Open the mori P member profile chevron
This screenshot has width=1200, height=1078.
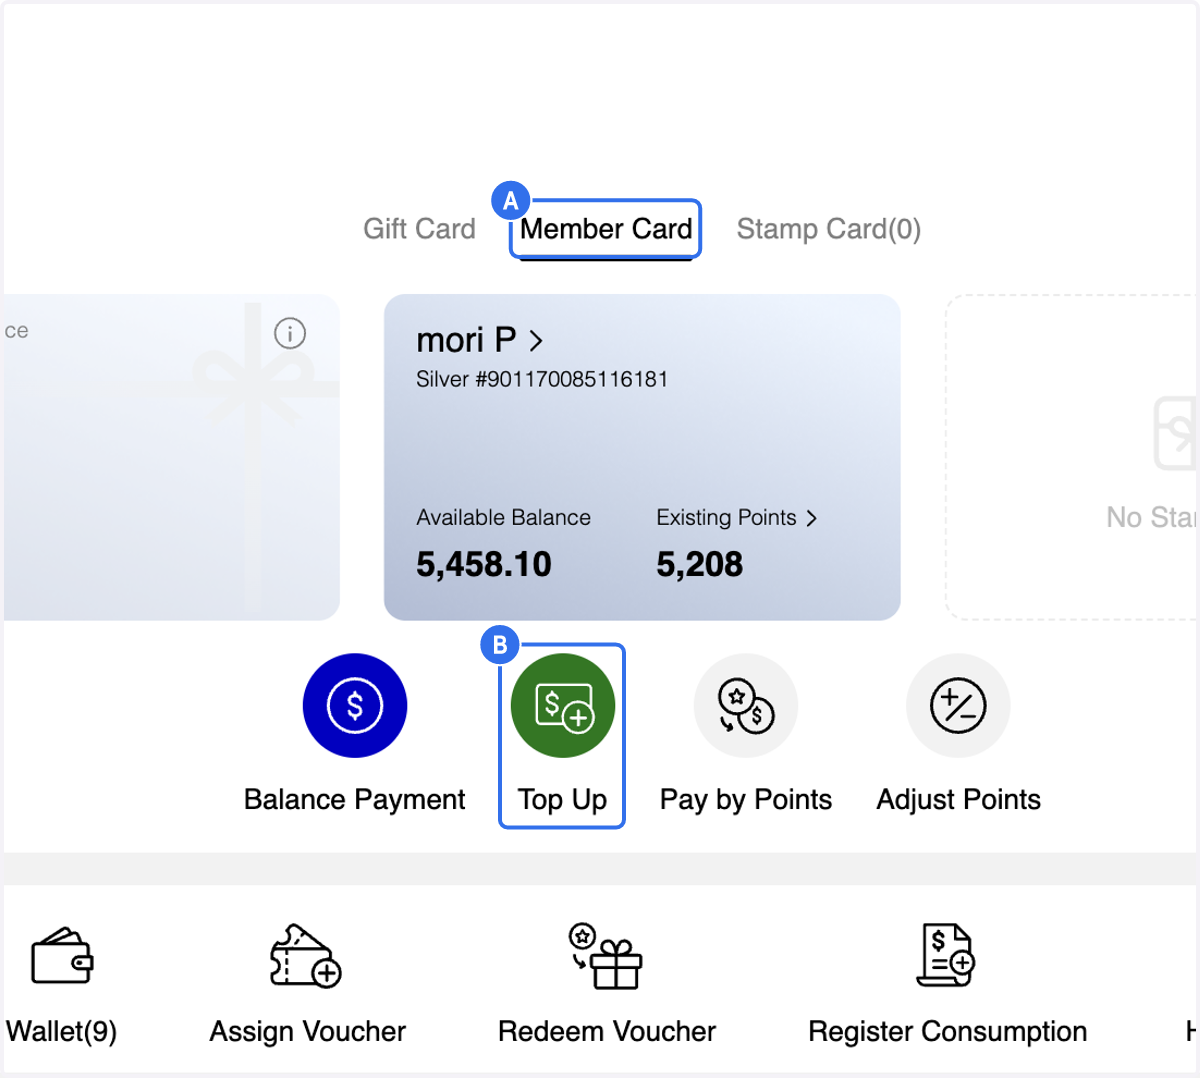coord(537,341)
